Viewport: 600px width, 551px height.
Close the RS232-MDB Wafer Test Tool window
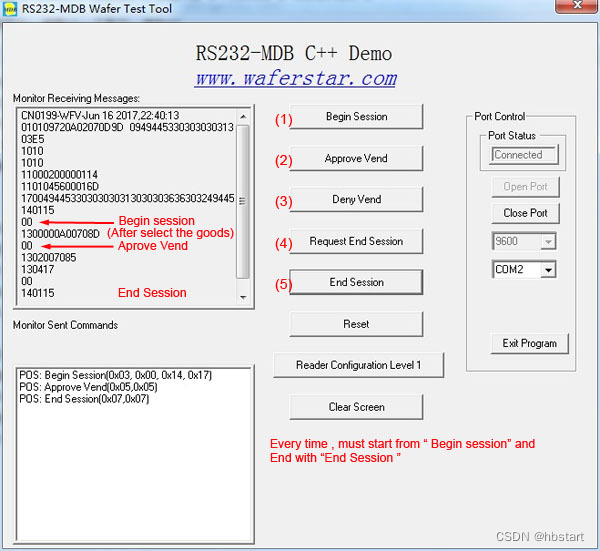point(577,5)
